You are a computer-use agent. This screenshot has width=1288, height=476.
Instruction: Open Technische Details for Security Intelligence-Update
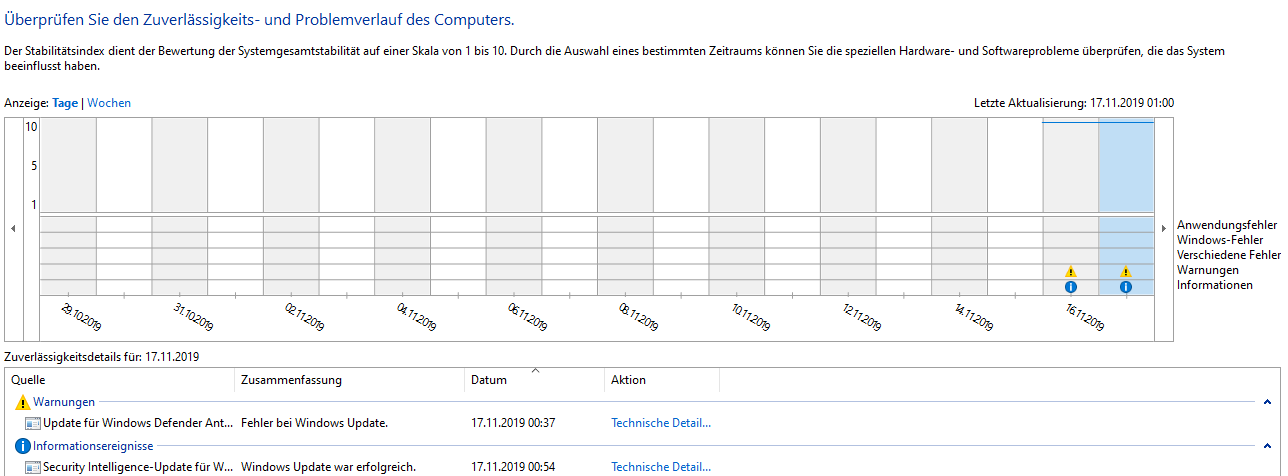[x=661, y=467]
